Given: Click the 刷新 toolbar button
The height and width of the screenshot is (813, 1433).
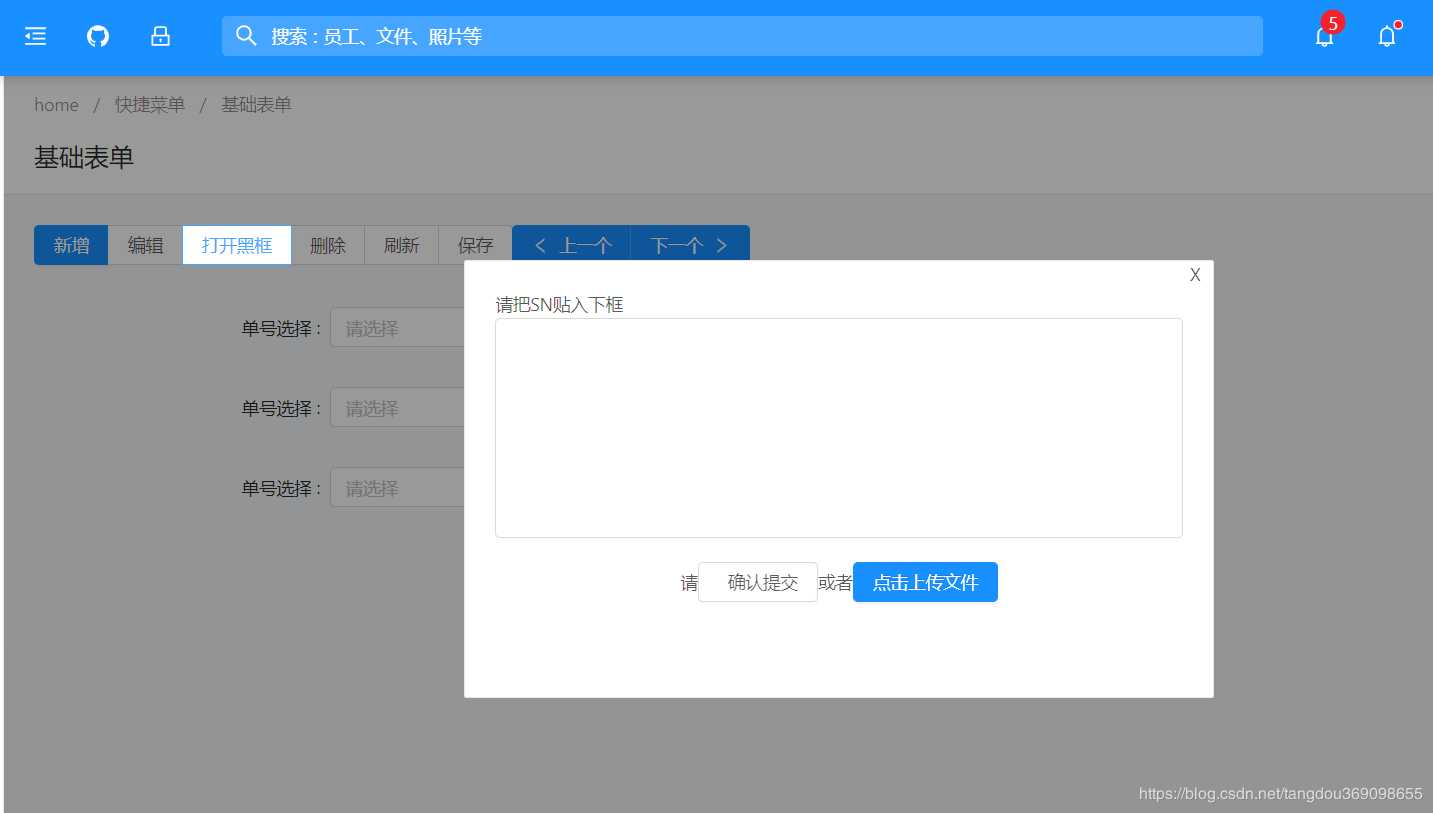Looking at the screenshot, I should [x=402, y=245].
